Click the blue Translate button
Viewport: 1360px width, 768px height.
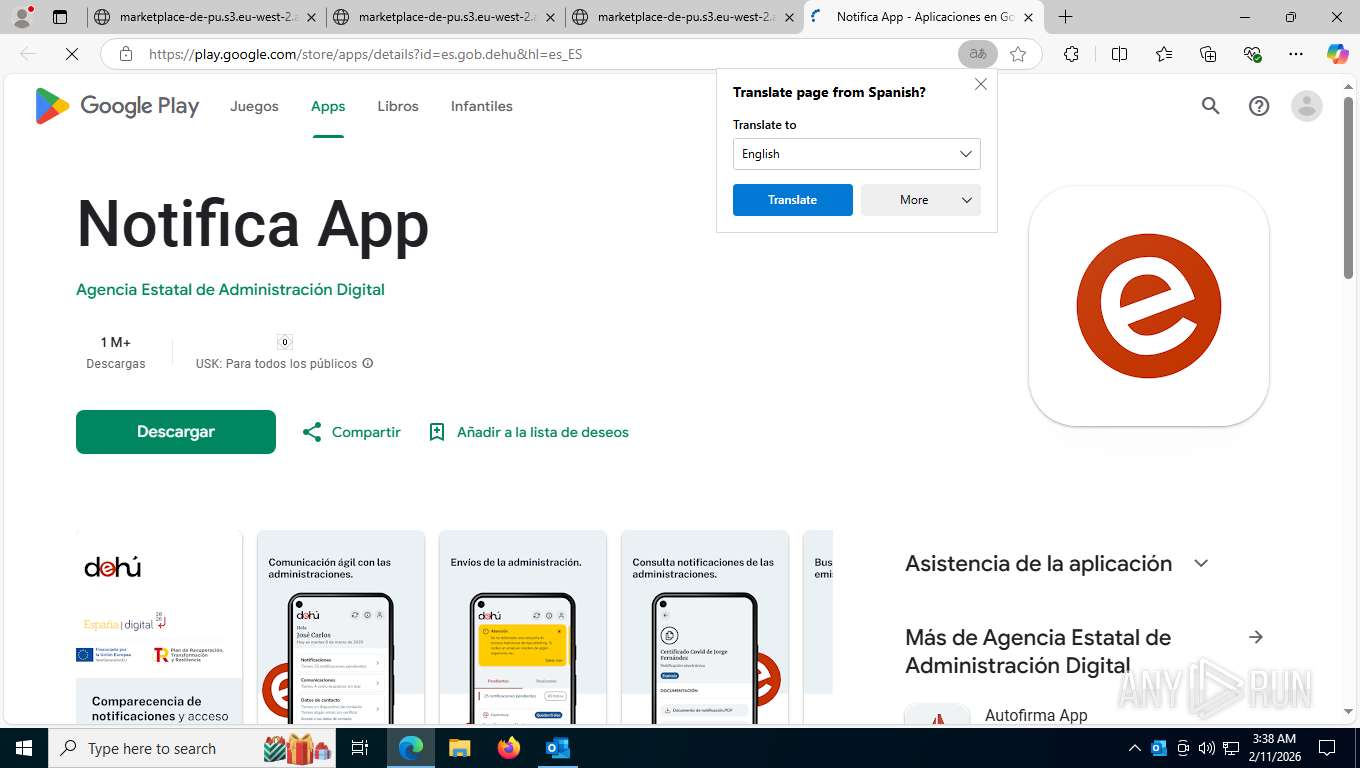793,200
